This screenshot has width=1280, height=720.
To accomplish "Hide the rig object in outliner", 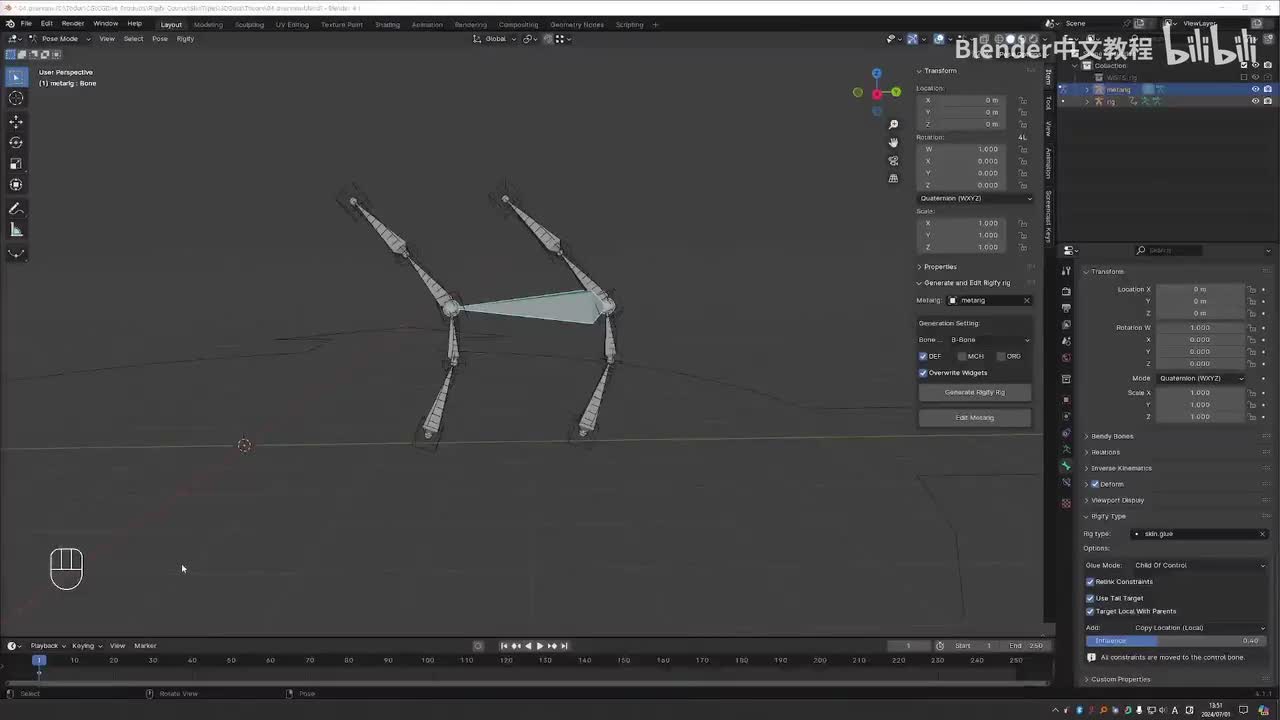I will click(x=1256, y=101).
